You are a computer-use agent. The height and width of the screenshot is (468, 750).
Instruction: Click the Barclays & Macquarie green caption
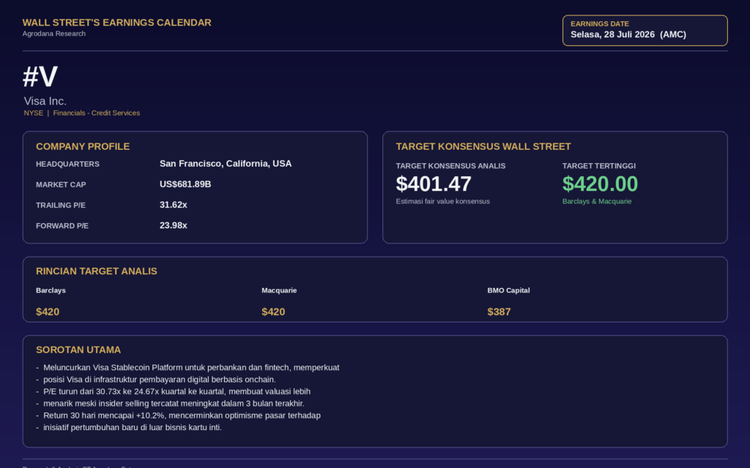tap(597, 201)
